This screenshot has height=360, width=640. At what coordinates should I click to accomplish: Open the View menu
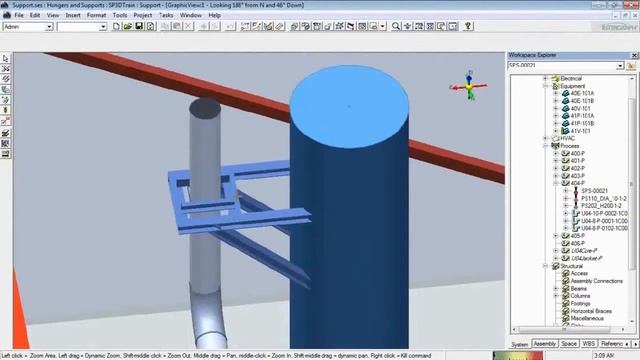coord(53,16)
